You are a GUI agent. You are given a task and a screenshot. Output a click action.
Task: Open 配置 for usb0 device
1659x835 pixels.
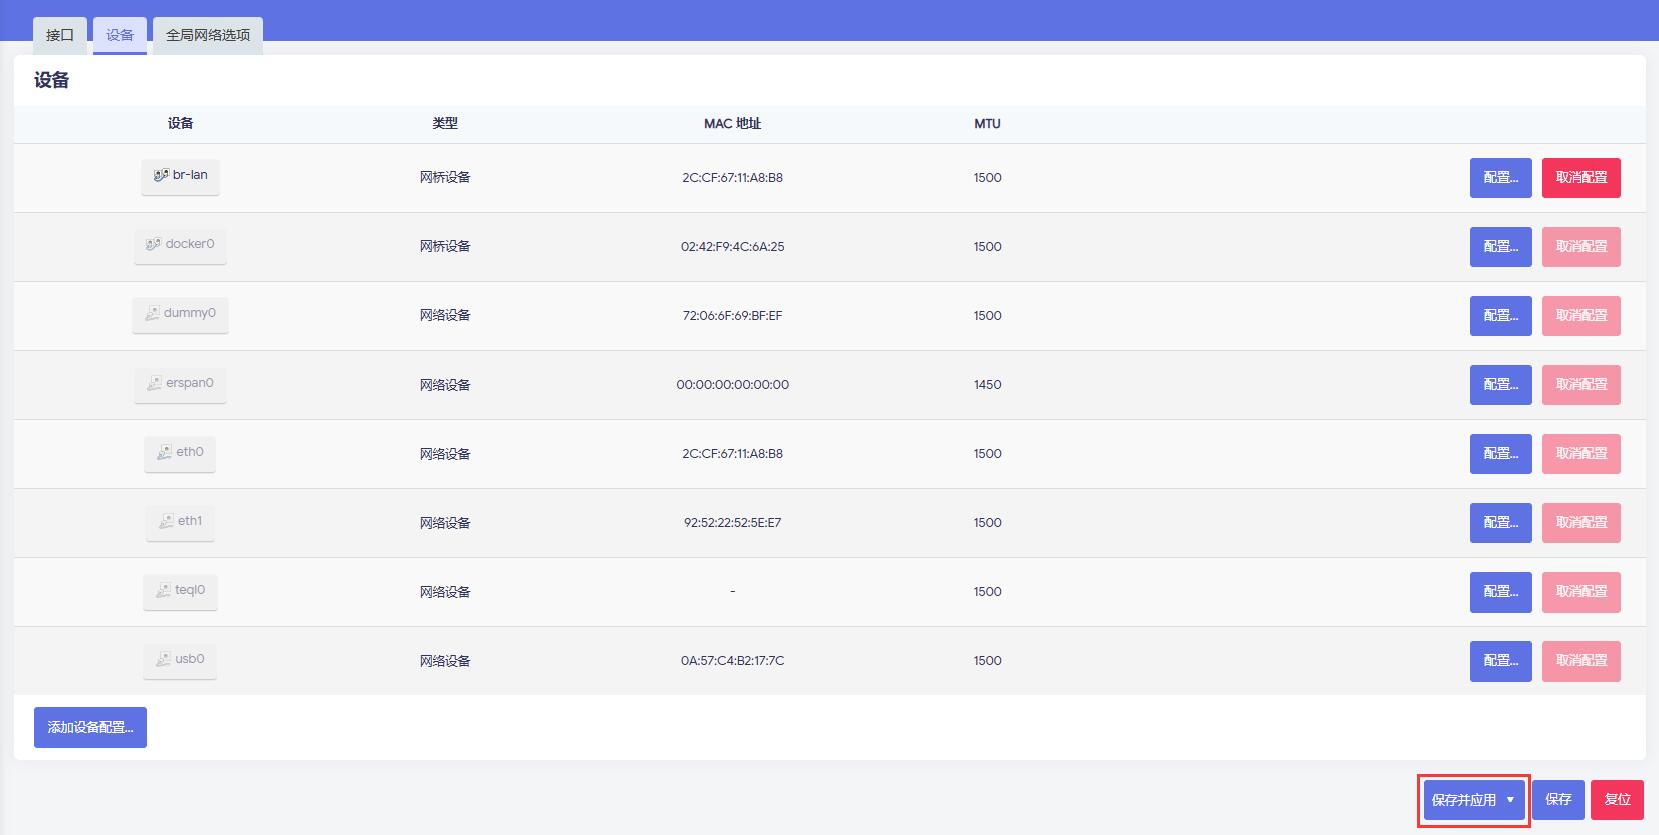[1500, 661]
